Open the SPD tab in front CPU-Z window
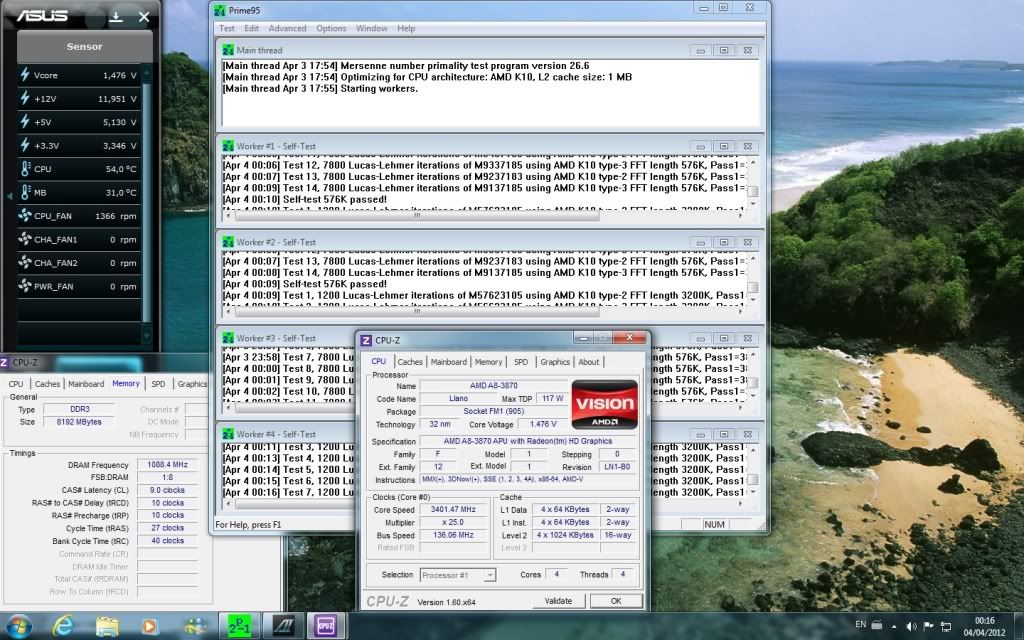The height and width of the screenshot is (640, 1024). (x=521, y=362)
